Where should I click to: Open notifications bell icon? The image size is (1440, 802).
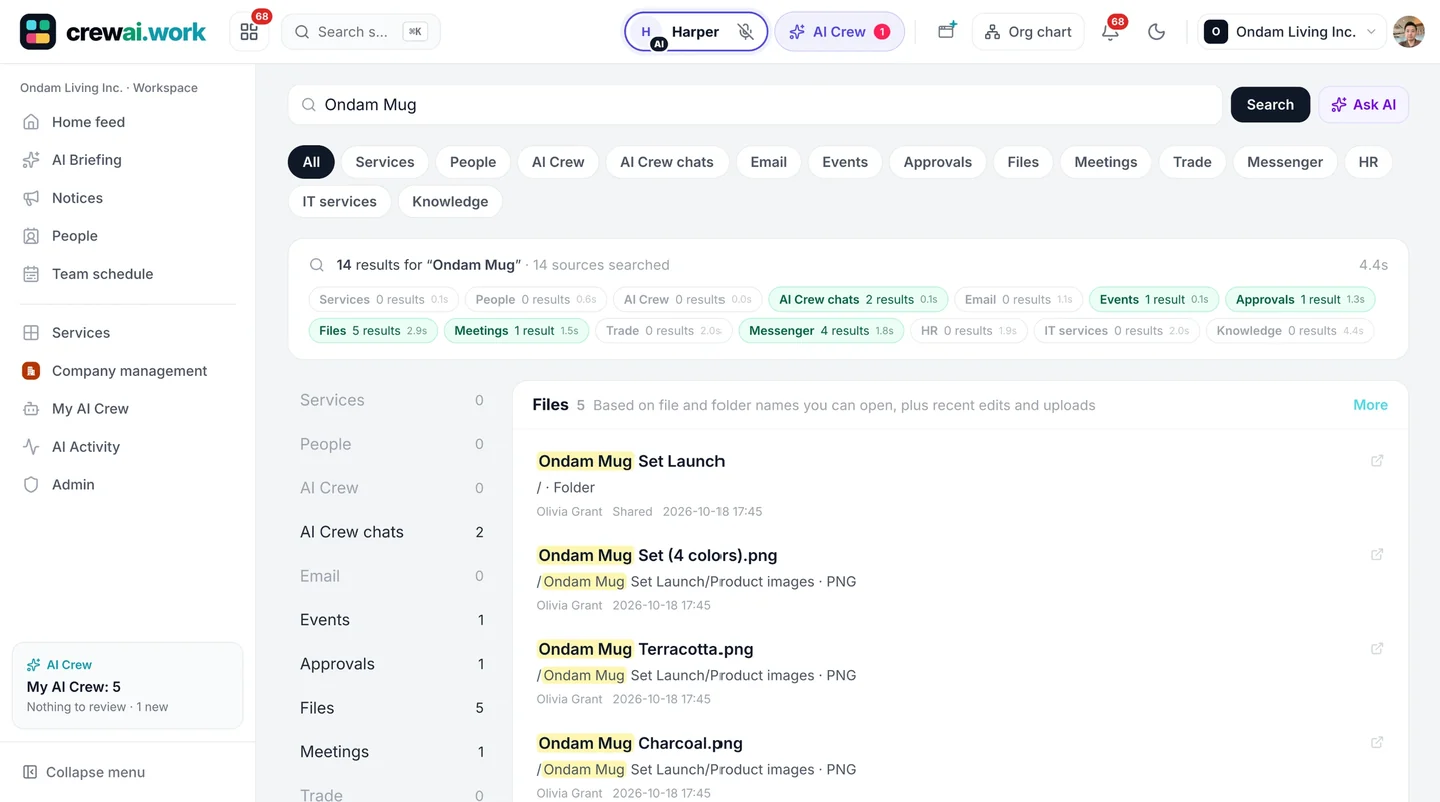pos(1110,32)
